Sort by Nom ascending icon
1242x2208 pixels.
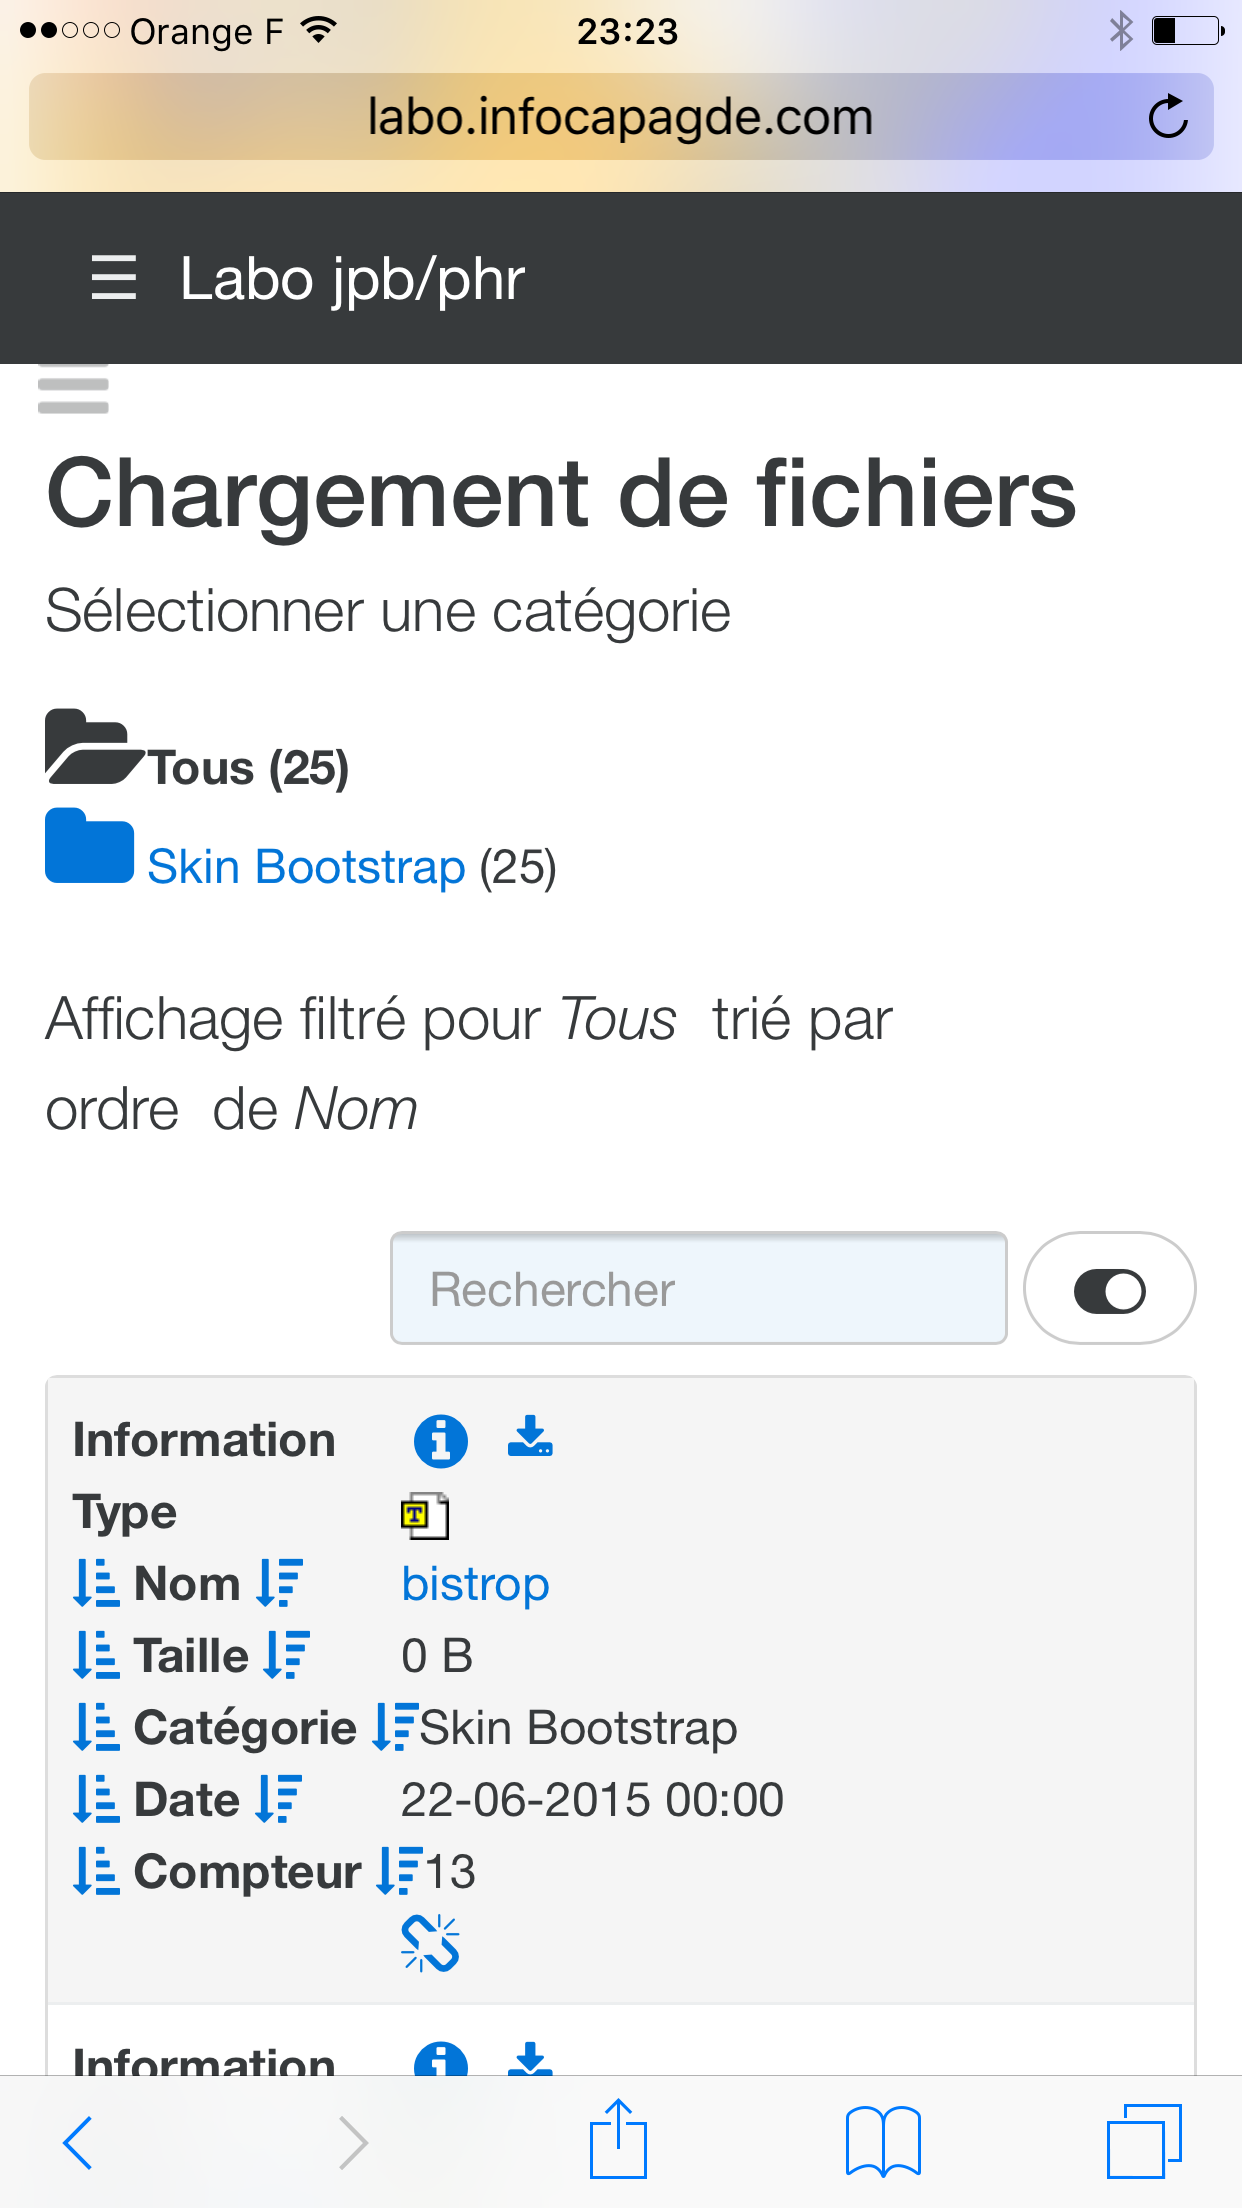(96, 1583)
